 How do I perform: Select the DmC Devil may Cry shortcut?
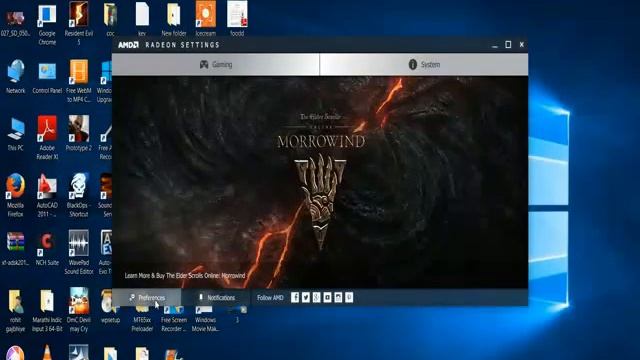click(78, 310)
